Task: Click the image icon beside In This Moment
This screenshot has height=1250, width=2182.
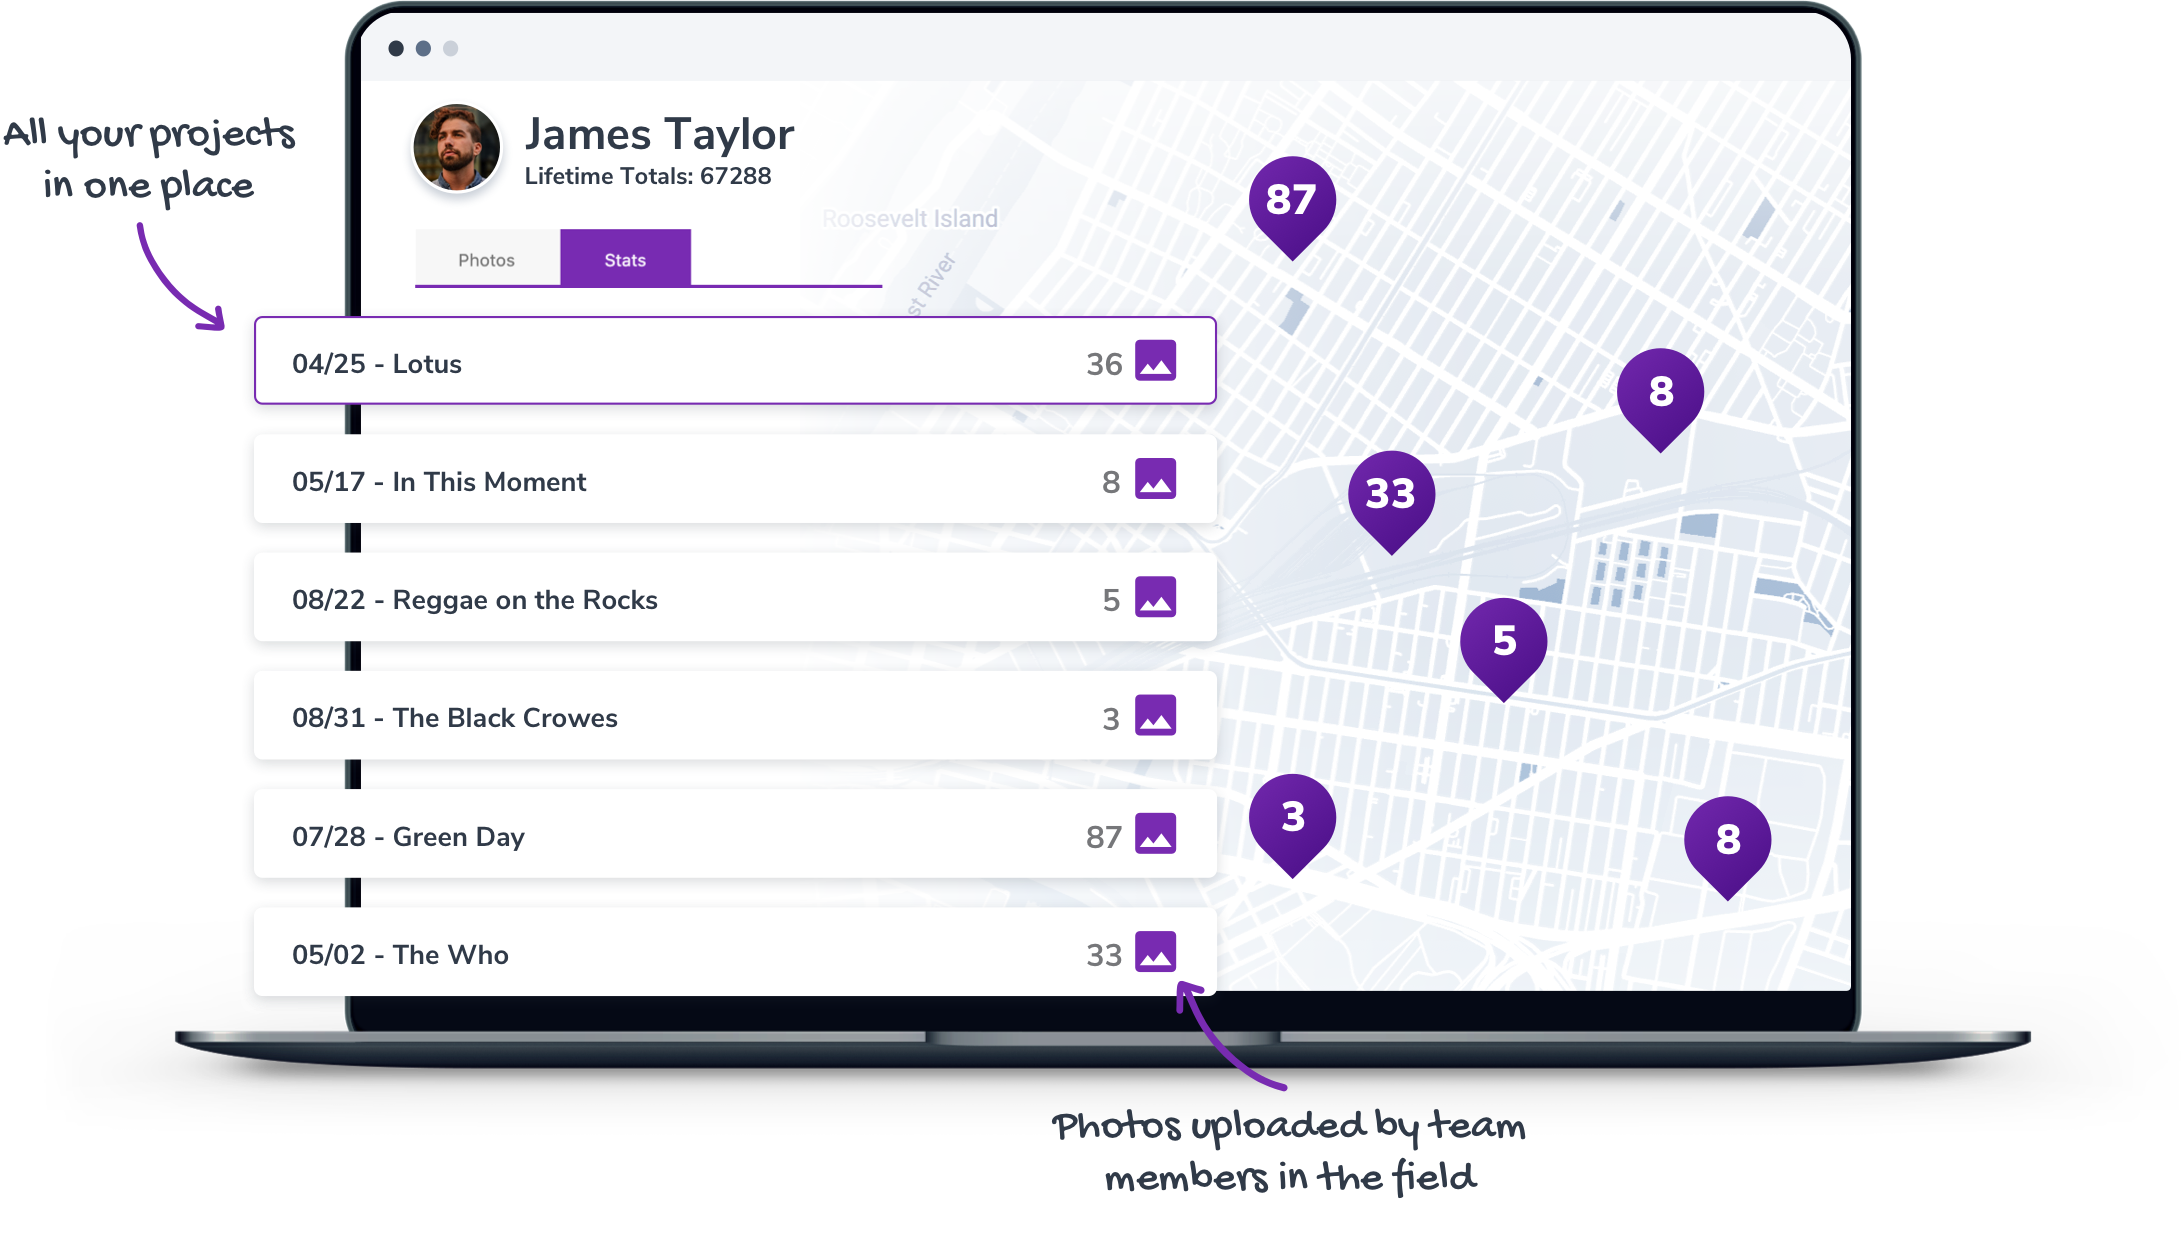Action: pyautogui.click(x=1155, y=479)
